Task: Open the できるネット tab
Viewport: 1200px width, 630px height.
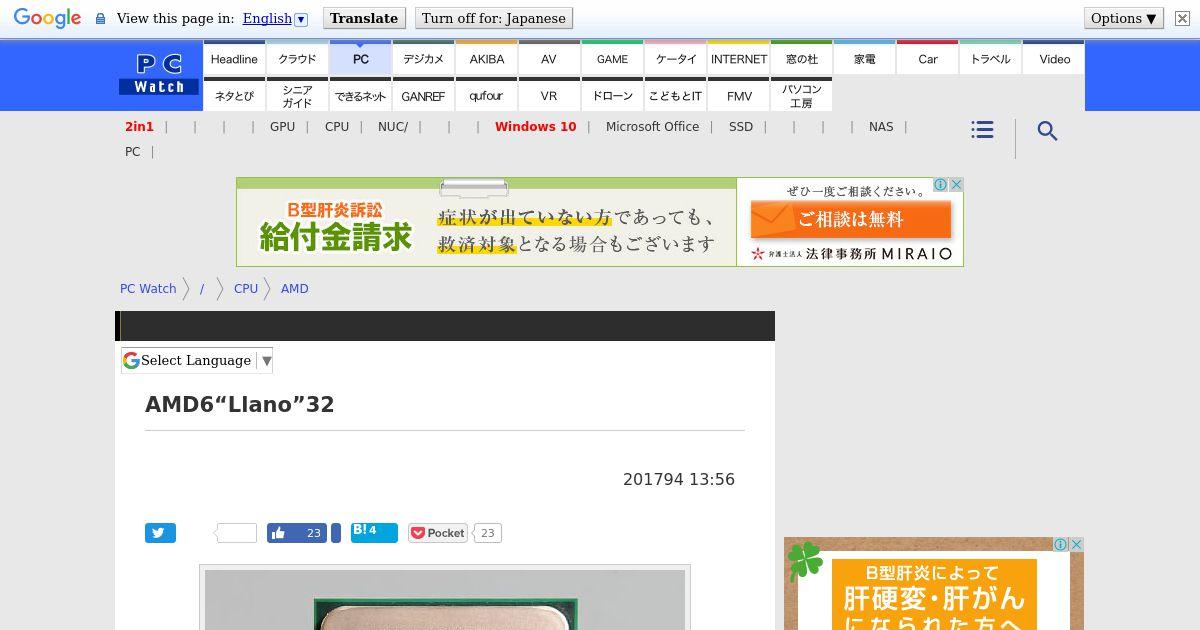Action: (x=361, y=96)
